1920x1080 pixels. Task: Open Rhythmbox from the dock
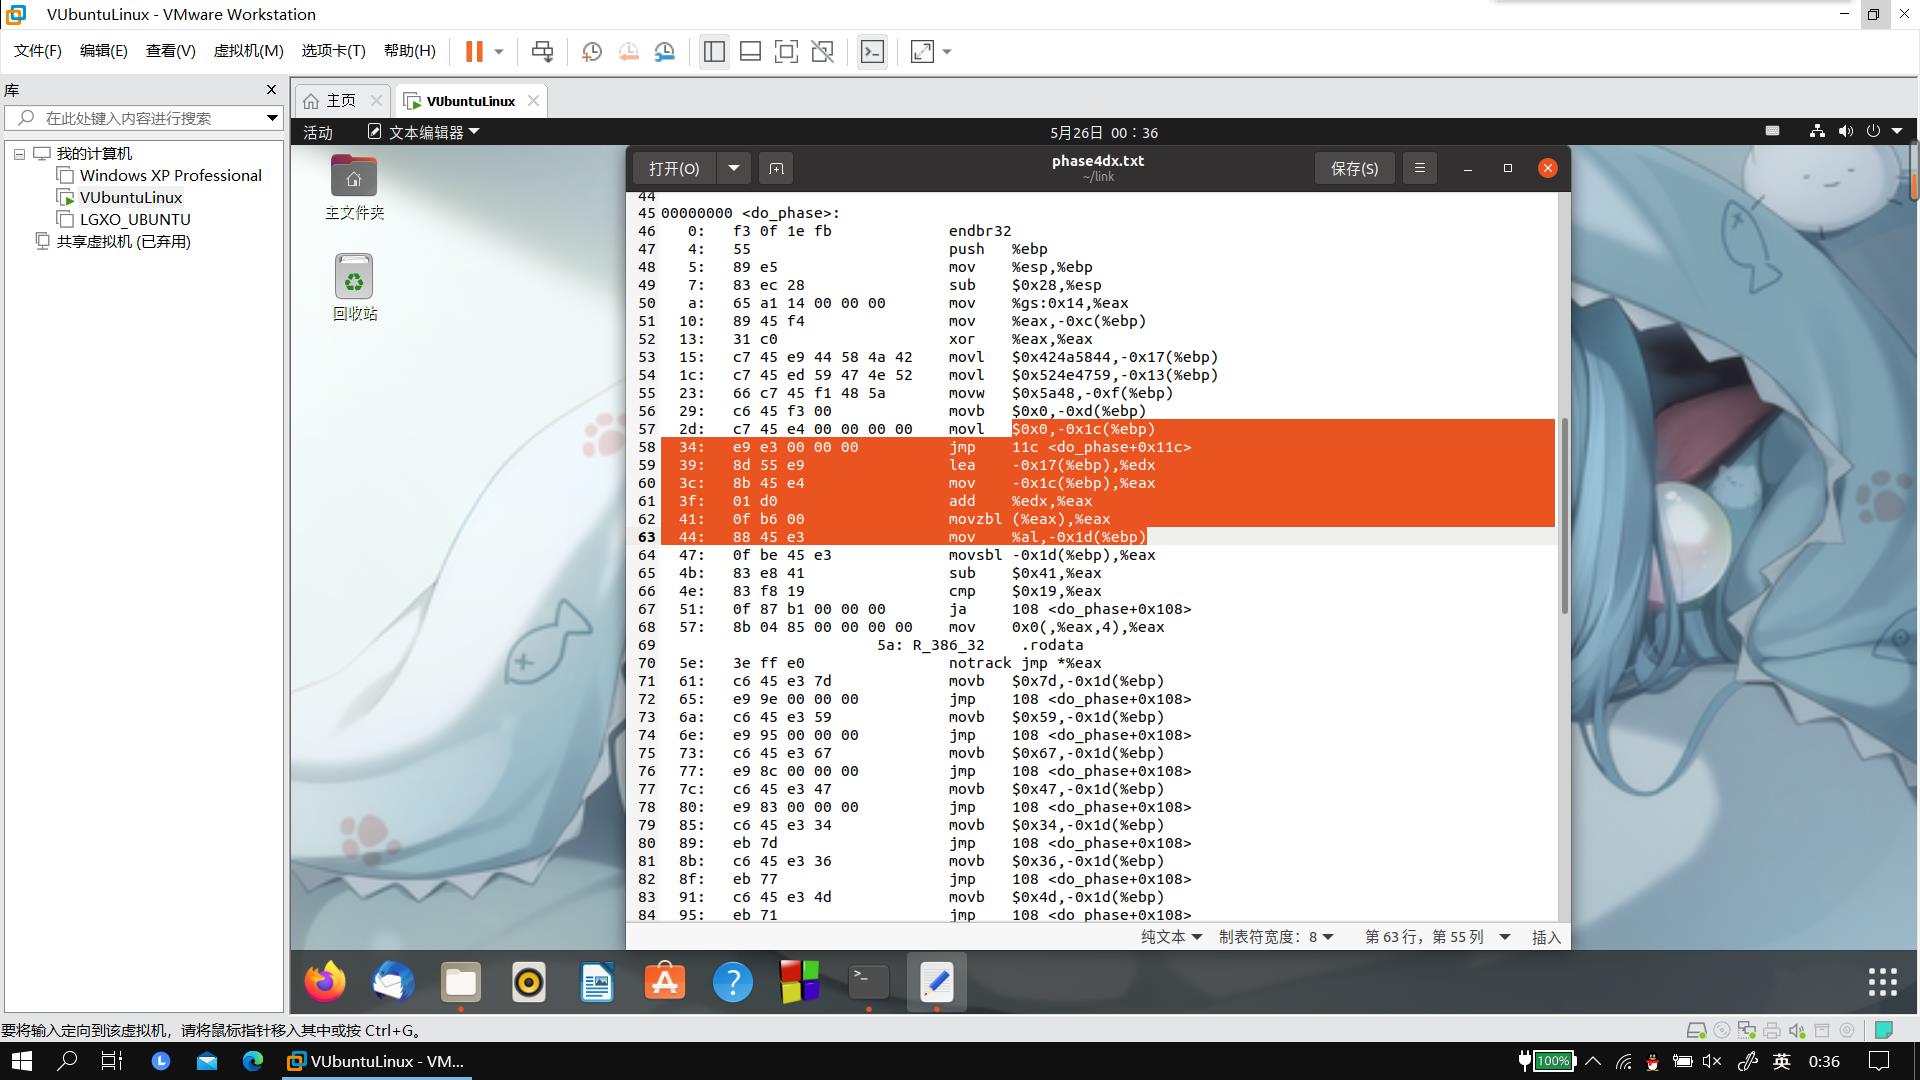[529, 983]
